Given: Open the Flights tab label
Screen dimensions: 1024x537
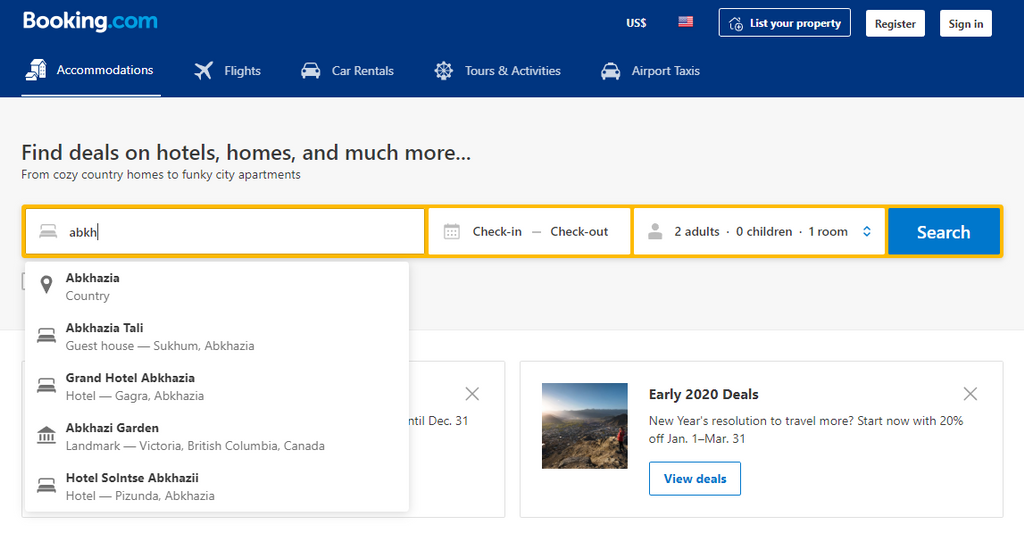Looking at the screenshot, I should click(242, 71).
